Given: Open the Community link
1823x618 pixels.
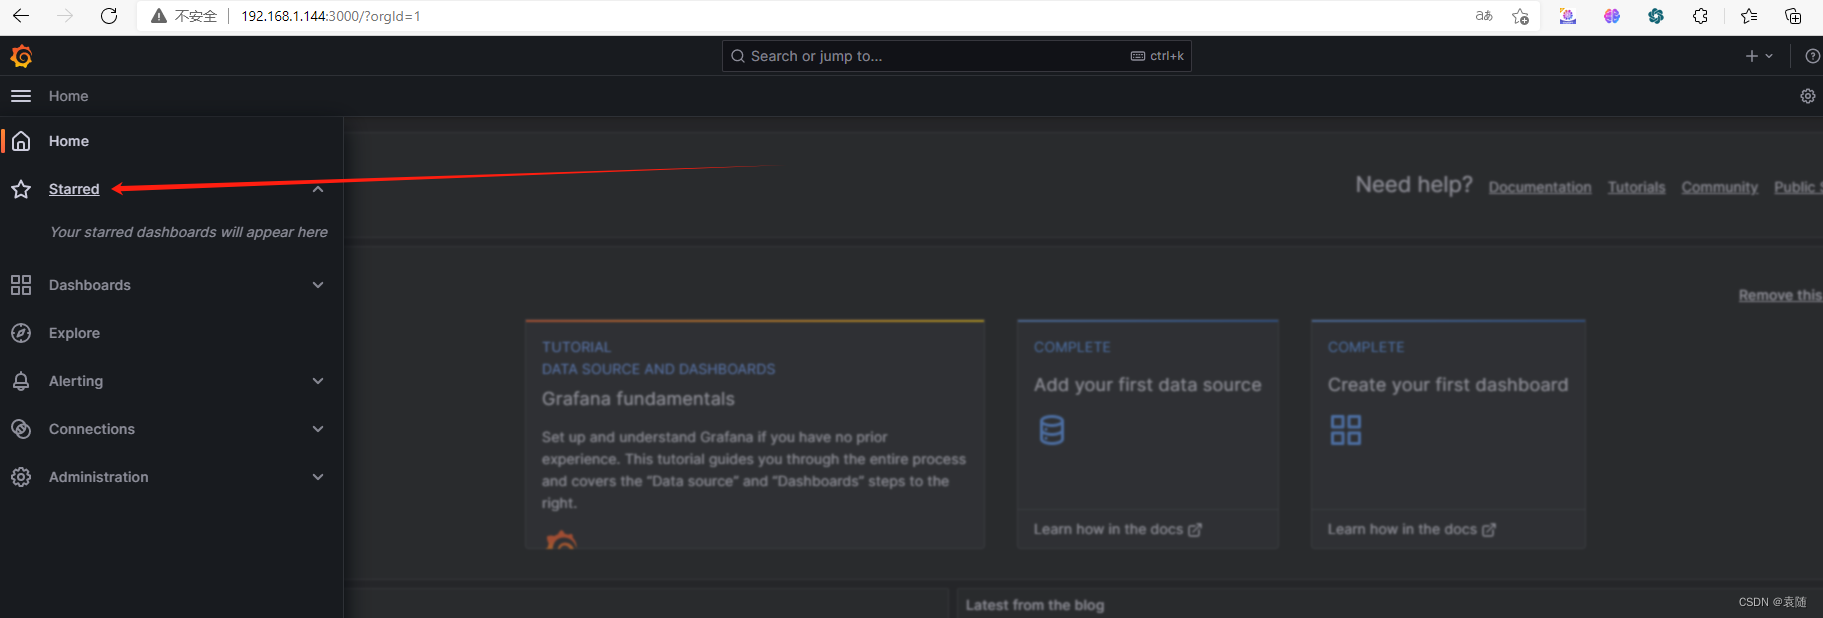Looking at the screenshot, I should 1720,187.
